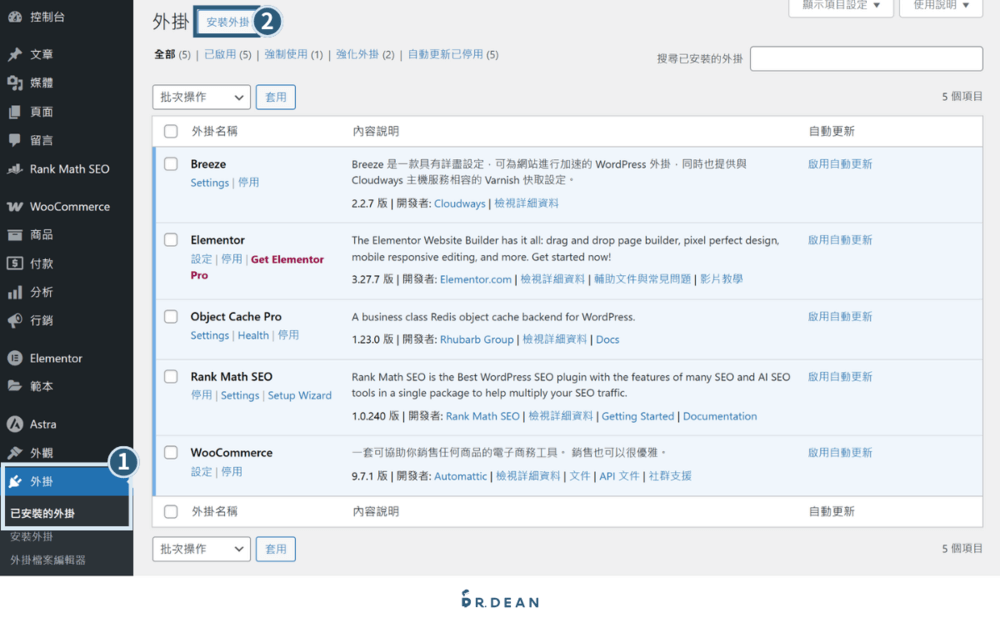The height and width of the screenshot is (623, 1000).
Task: Switch to the 已啟用 (5) filter tab
Action: pyautogui.click(x=219, y=55)
